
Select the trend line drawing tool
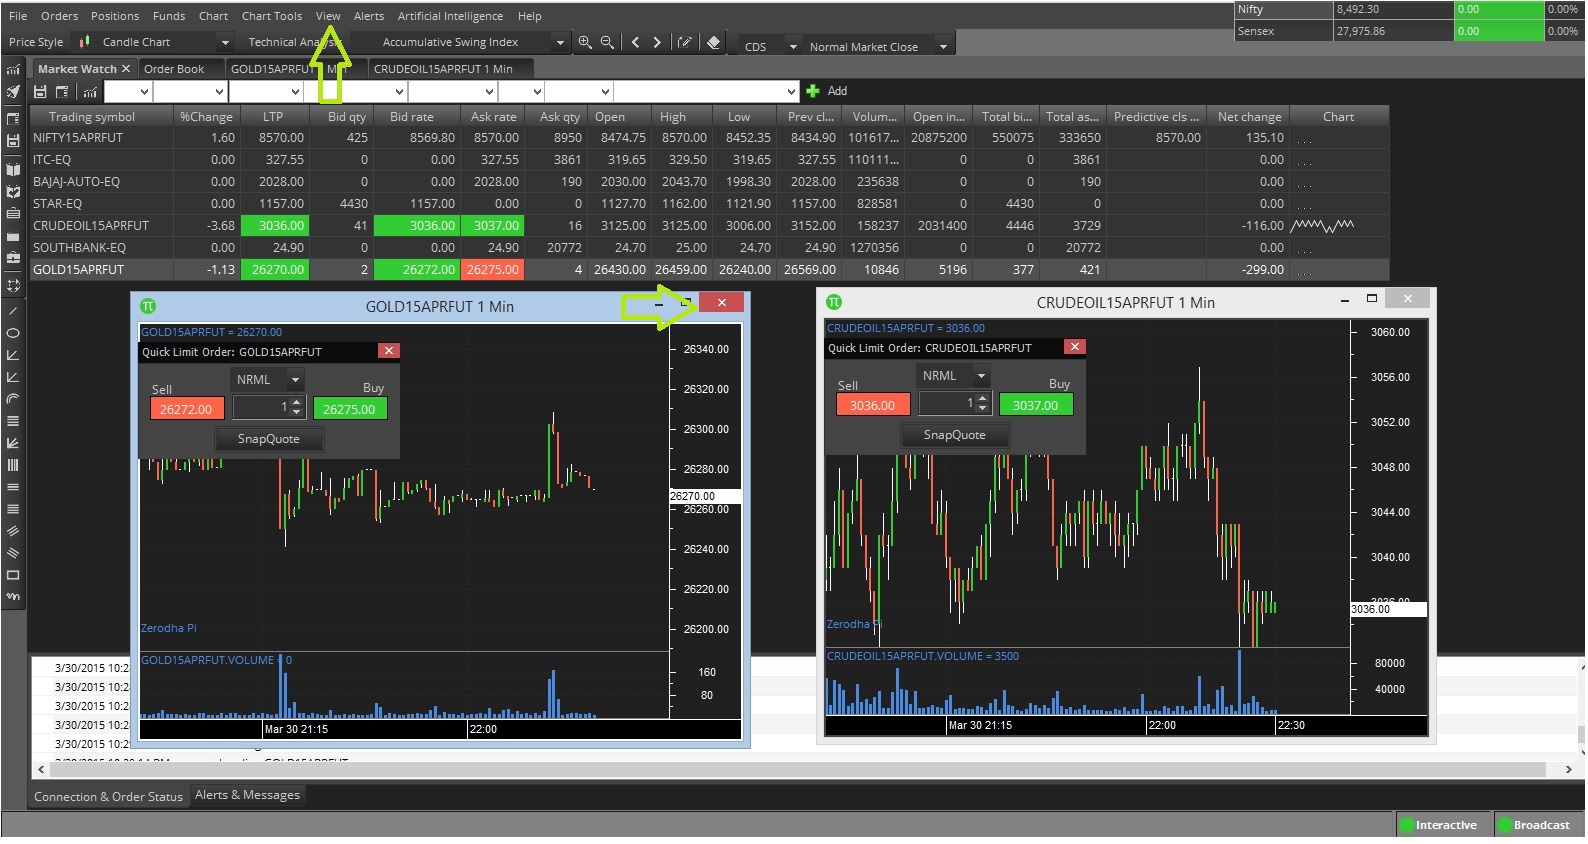[x=13, y=311]
